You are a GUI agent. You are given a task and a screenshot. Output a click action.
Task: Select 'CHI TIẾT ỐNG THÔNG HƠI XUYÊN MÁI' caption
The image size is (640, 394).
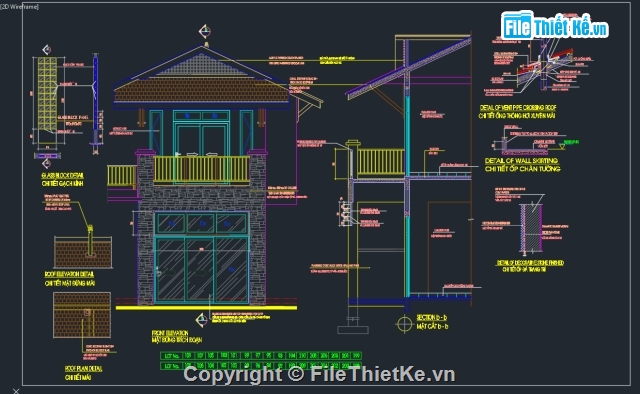517,116
